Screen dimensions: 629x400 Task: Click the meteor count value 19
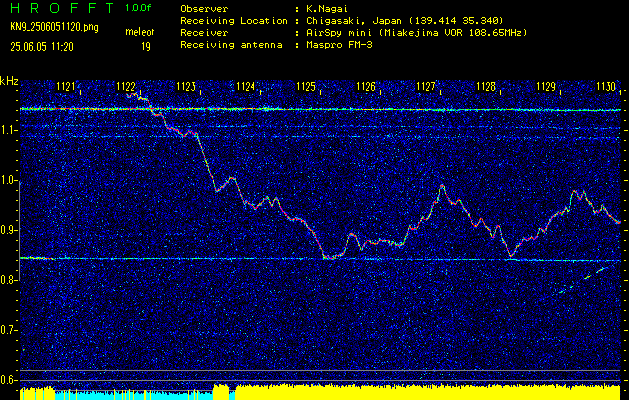[146, 47]
